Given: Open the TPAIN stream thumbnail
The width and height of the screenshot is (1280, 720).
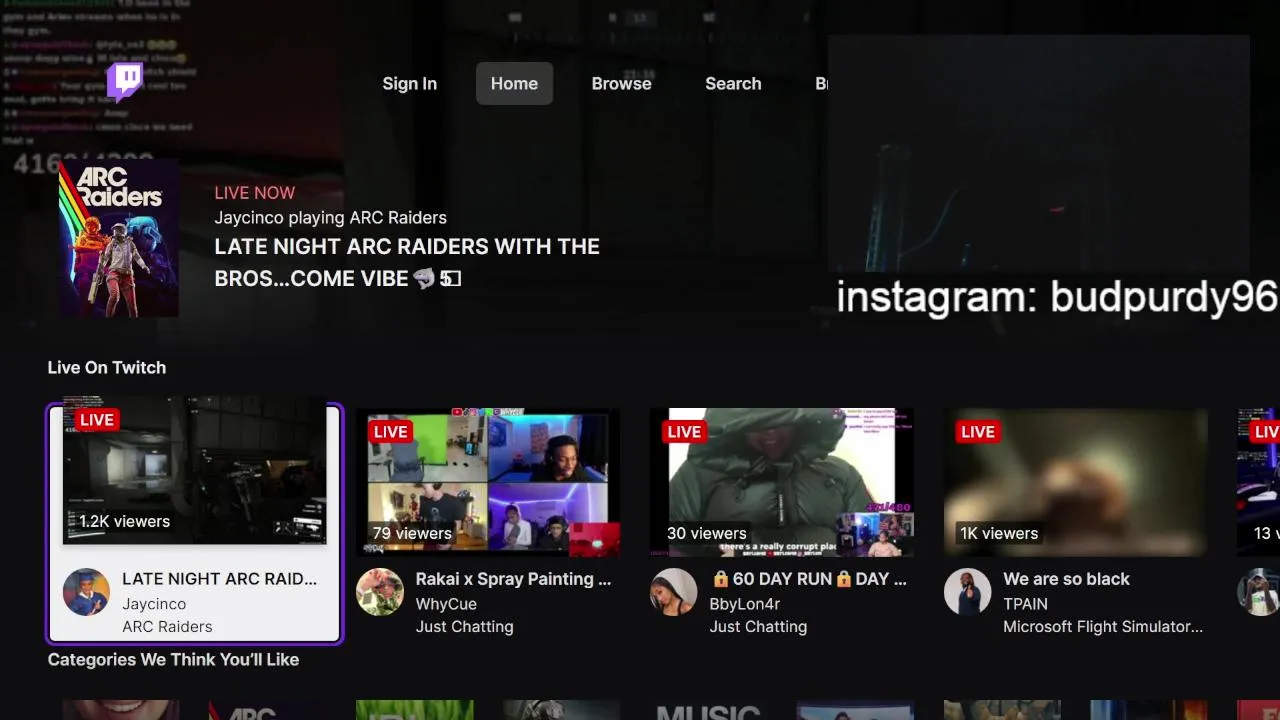Looking at the screenshot, I should pyautogui.click(x=1076, y=482).
